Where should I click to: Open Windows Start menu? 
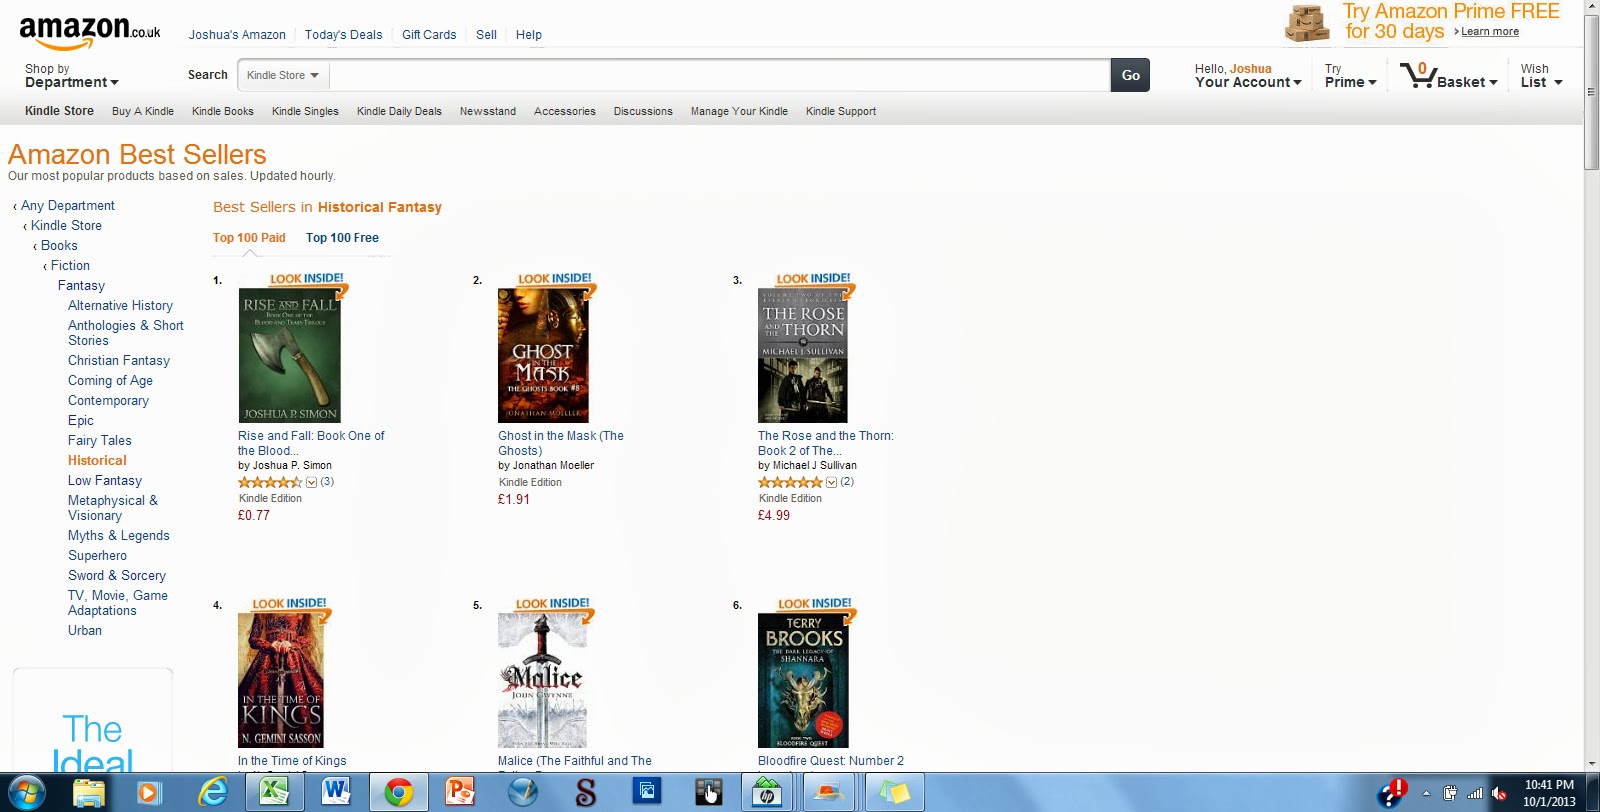(x=25, y=793)
